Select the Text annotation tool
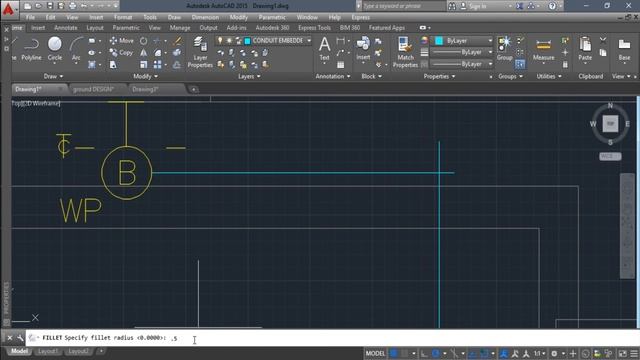The image size is (640, 360). tap(324, 49)
